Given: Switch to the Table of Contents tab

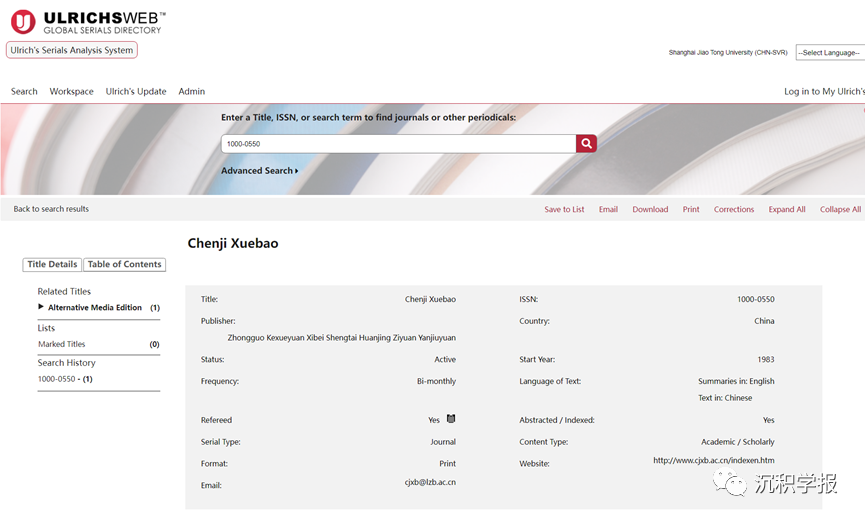Looking at the screenshot, I should [x=124, y=264].
